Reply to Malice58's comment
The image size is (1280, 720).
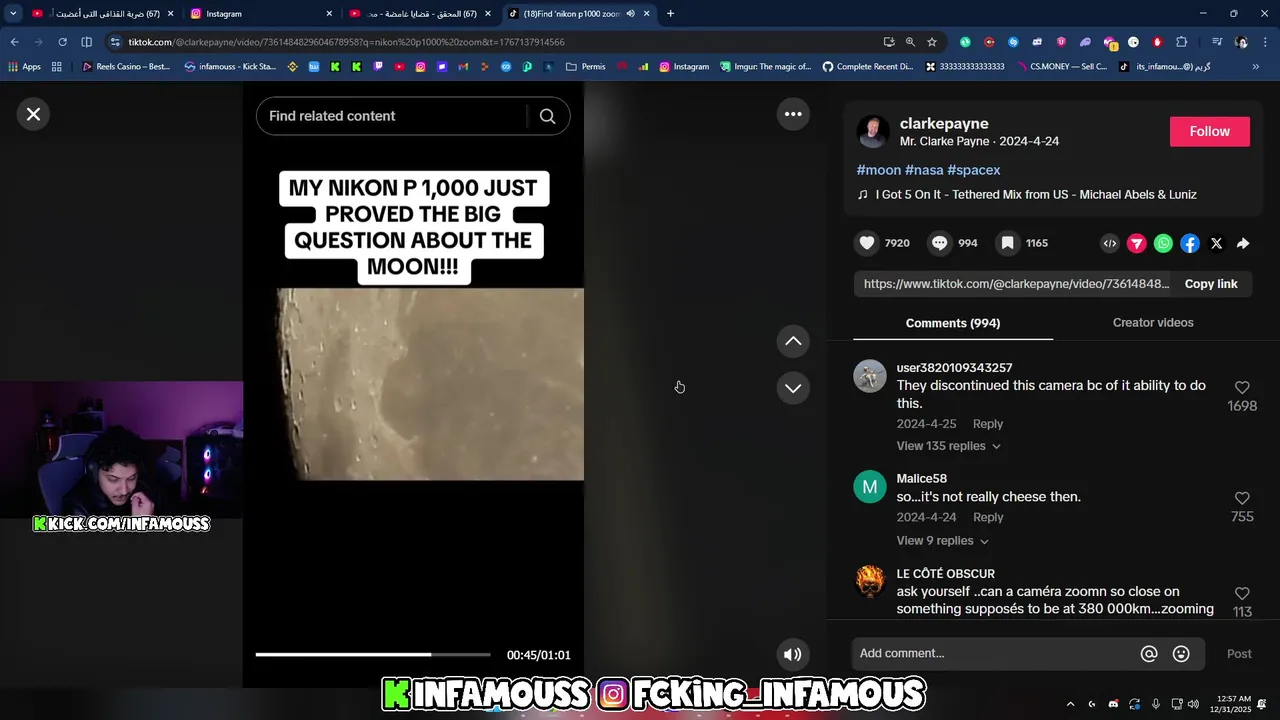988,517
